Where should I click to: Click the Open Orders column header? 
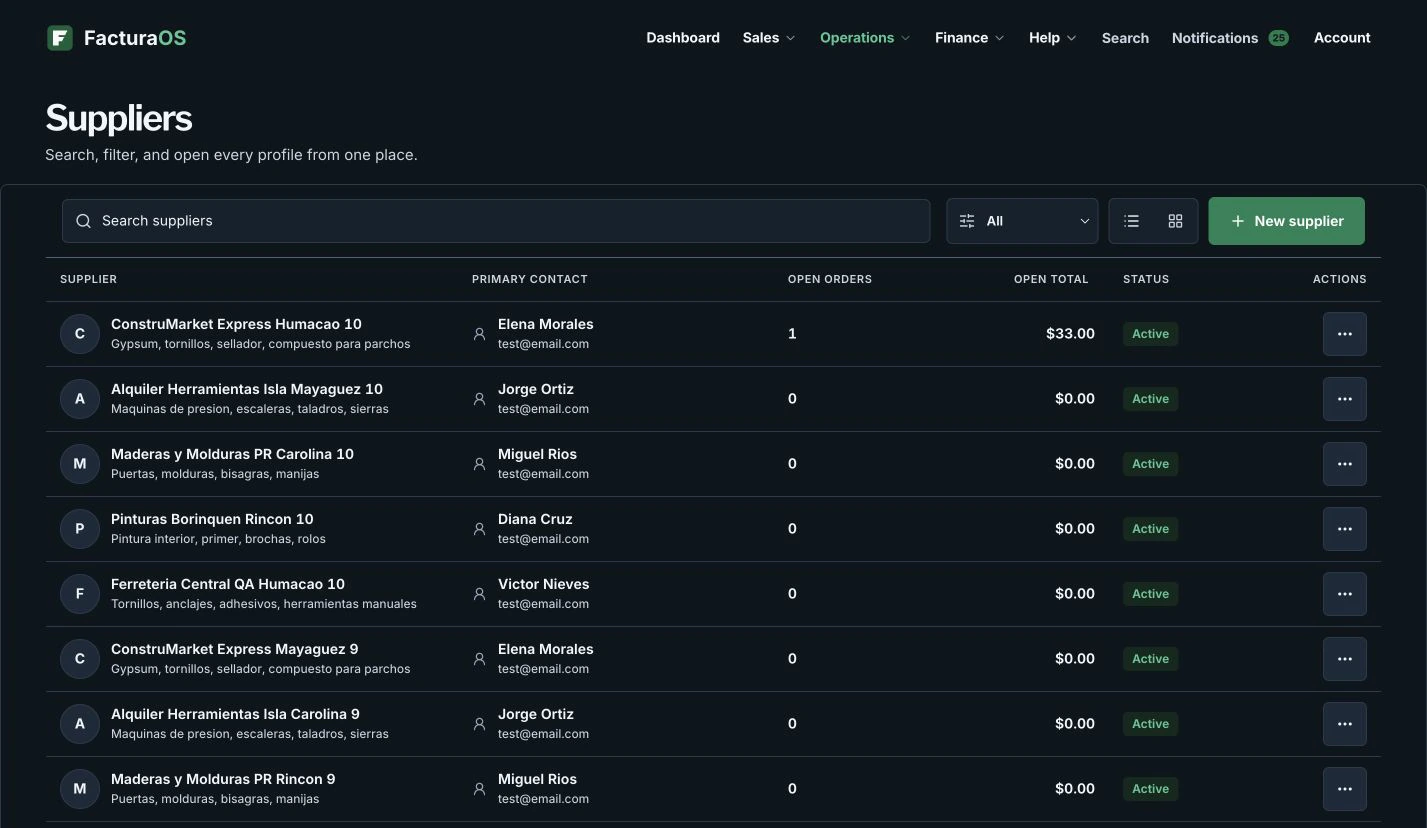830,279
